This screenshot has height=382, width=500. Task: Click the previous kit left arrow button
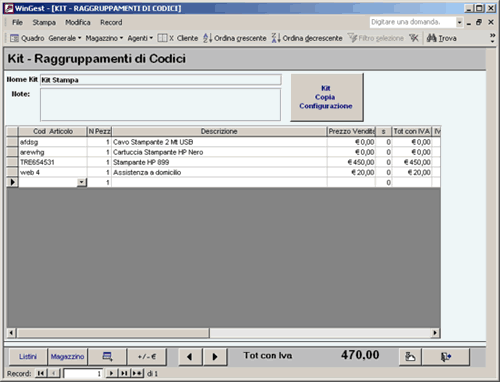pyautogui.click(x=190, y=357)
